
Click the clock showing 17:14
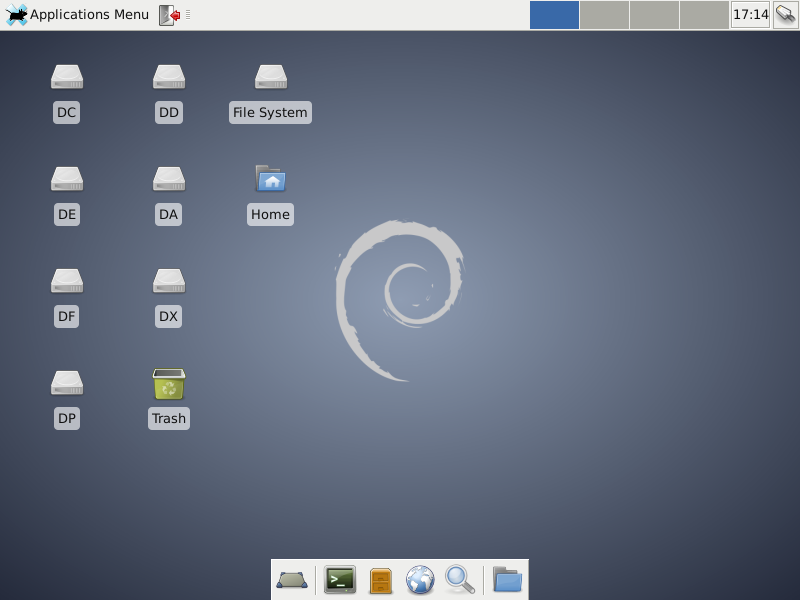click(x=750, y=15)
